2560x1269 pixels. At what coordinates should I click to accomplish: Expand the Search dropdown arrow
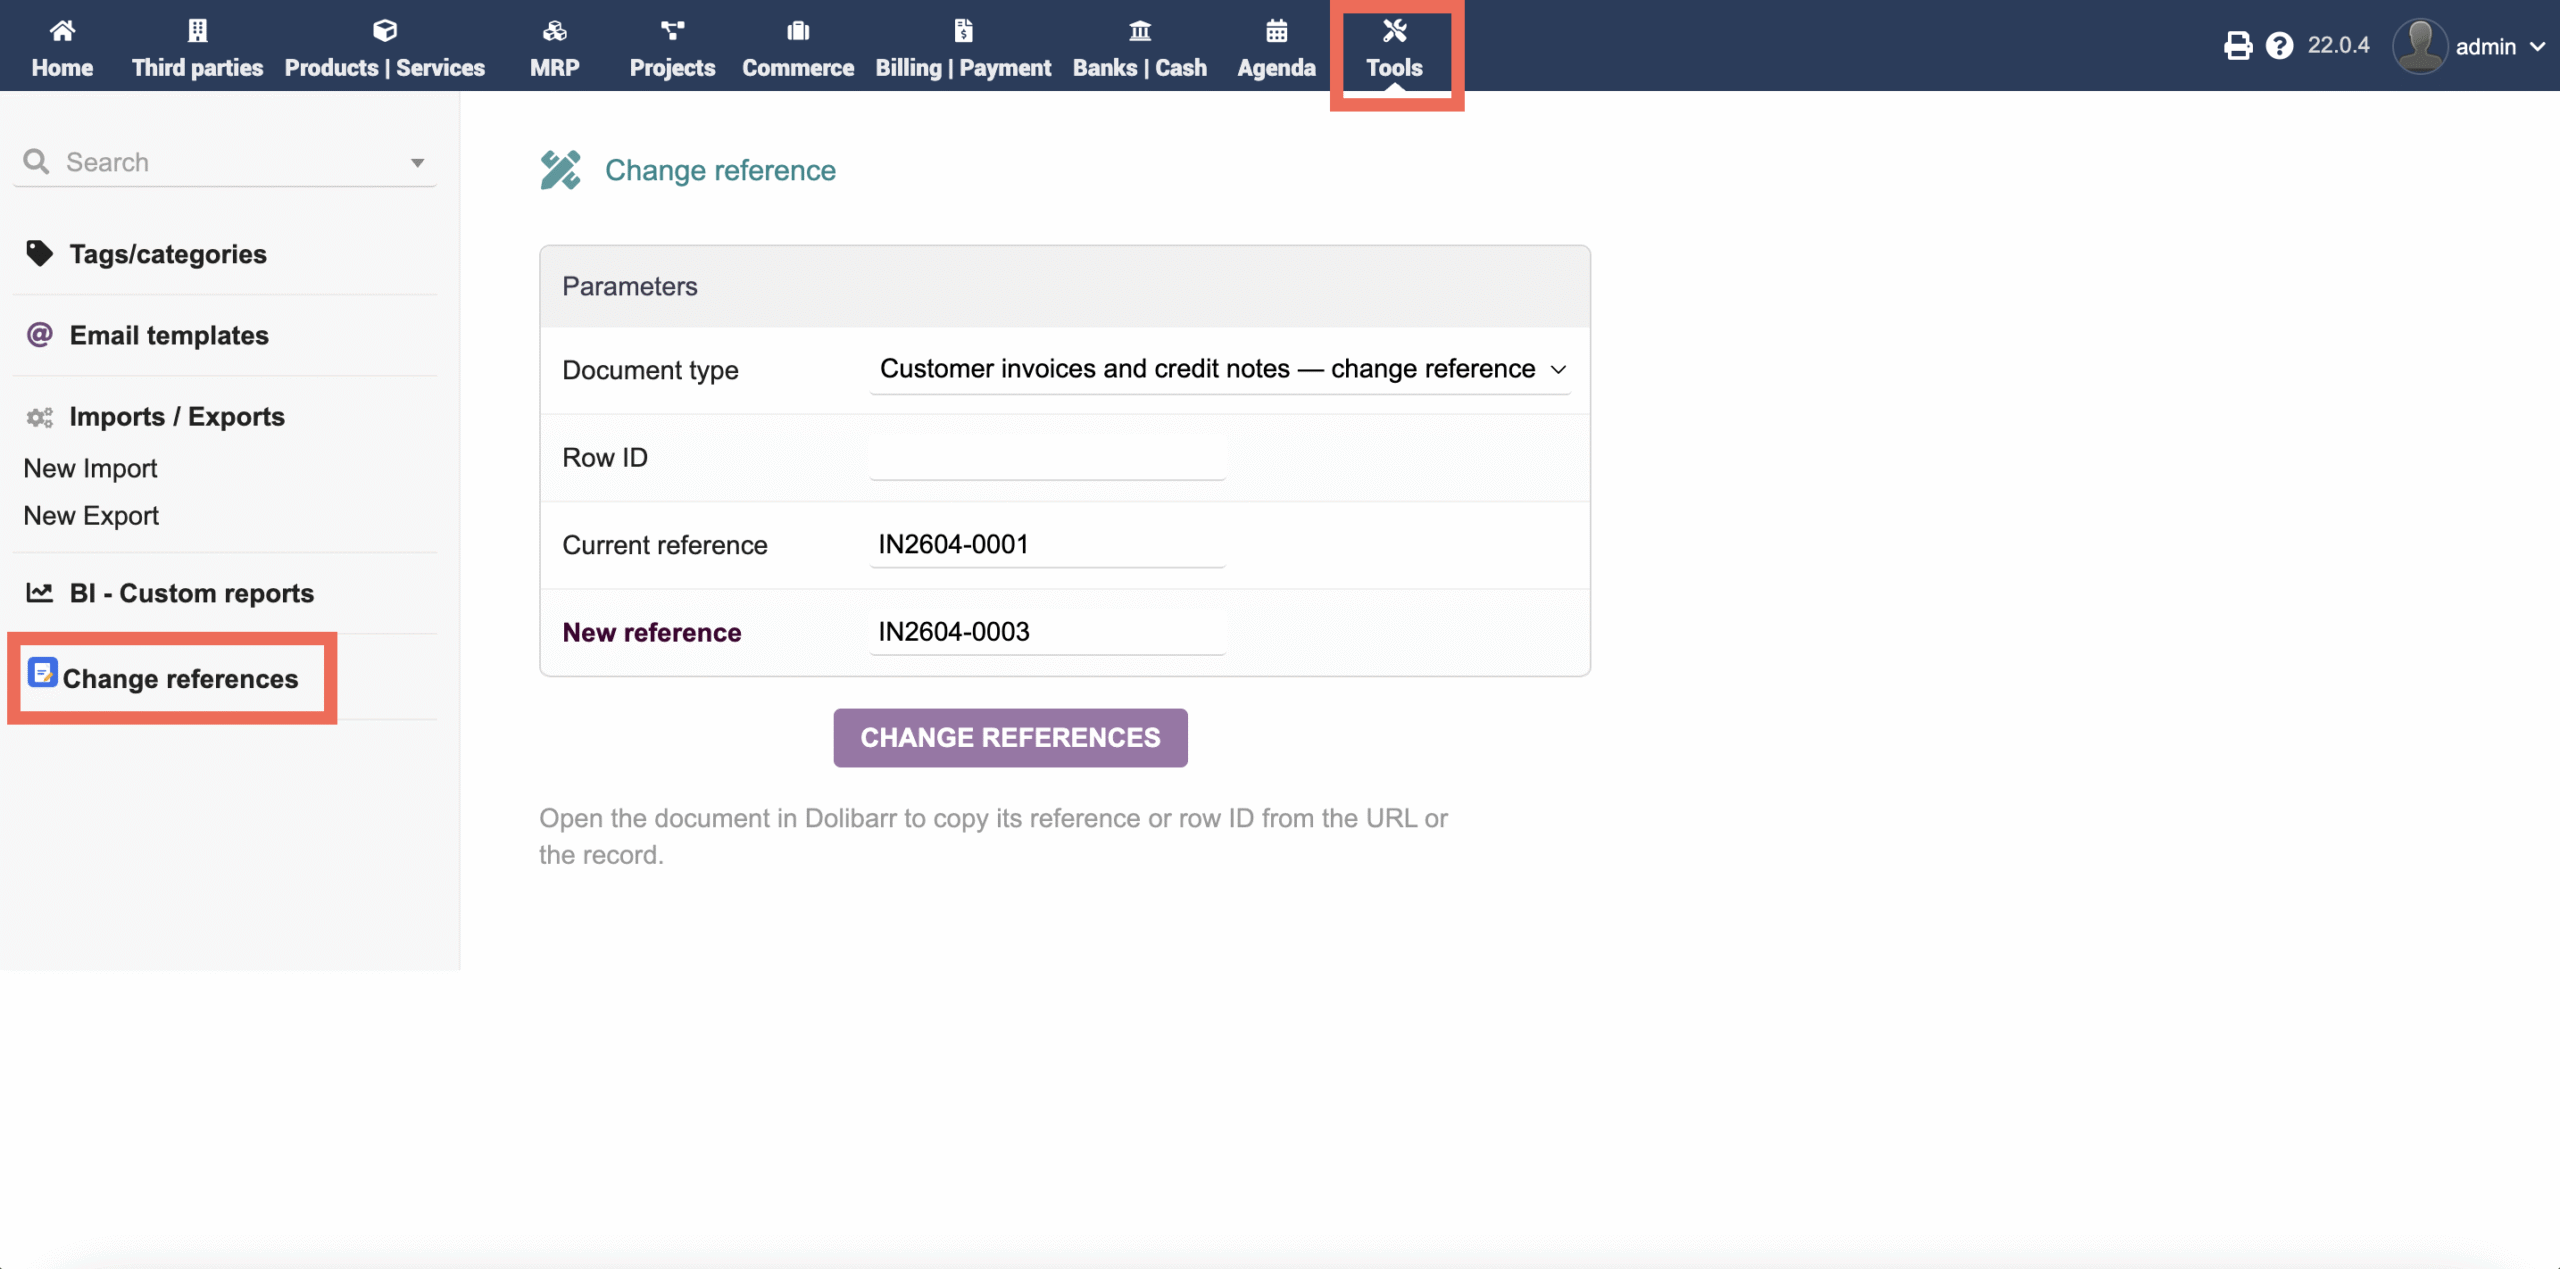coord(417,162)
